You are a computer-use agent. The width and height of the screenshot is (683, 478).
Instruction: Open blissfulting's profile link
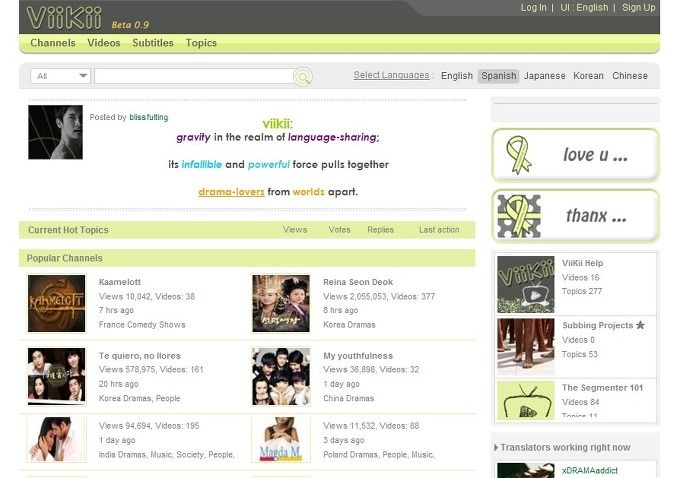click(x=149, y=117)
